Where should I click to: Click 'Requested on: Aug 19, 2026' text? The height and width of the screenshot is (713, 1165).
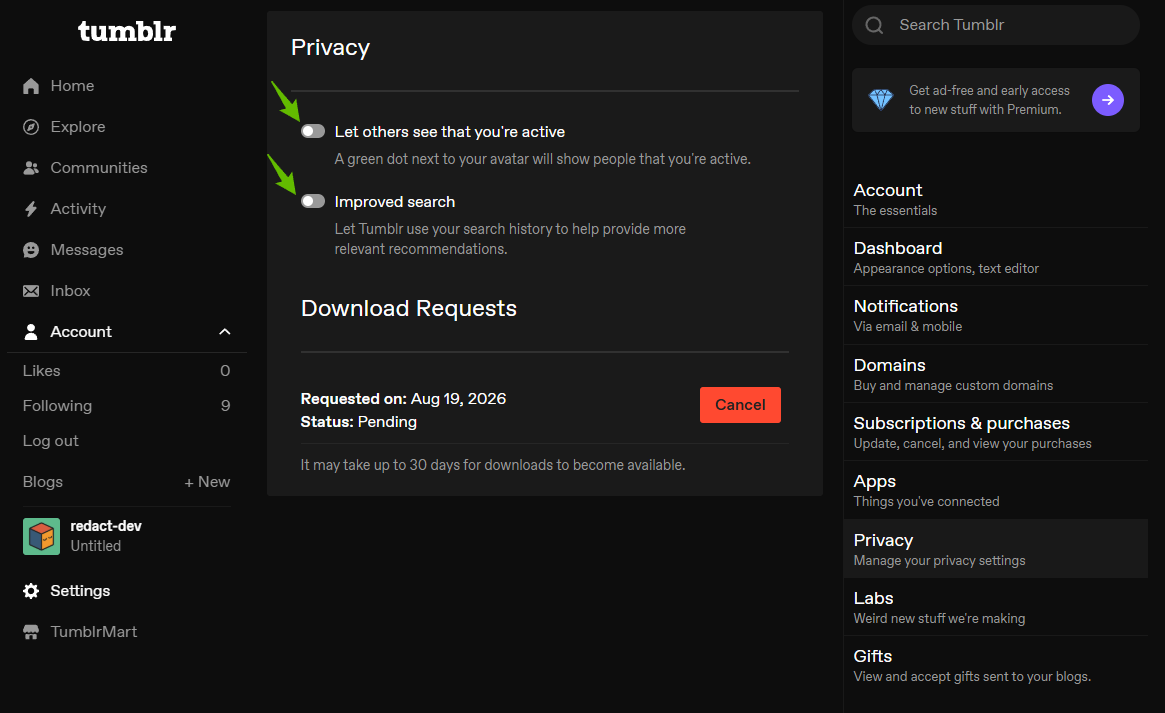pyautogui.click(x=403, y=399)
